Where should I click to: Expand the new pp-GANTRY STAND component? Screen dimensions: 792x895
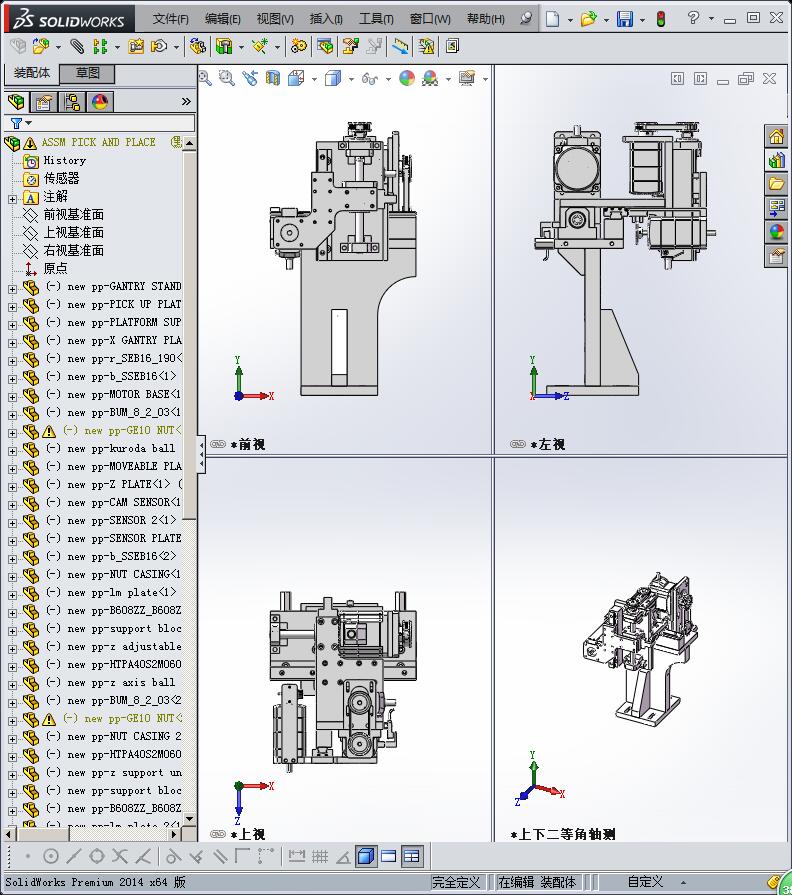tap(12, 289)
